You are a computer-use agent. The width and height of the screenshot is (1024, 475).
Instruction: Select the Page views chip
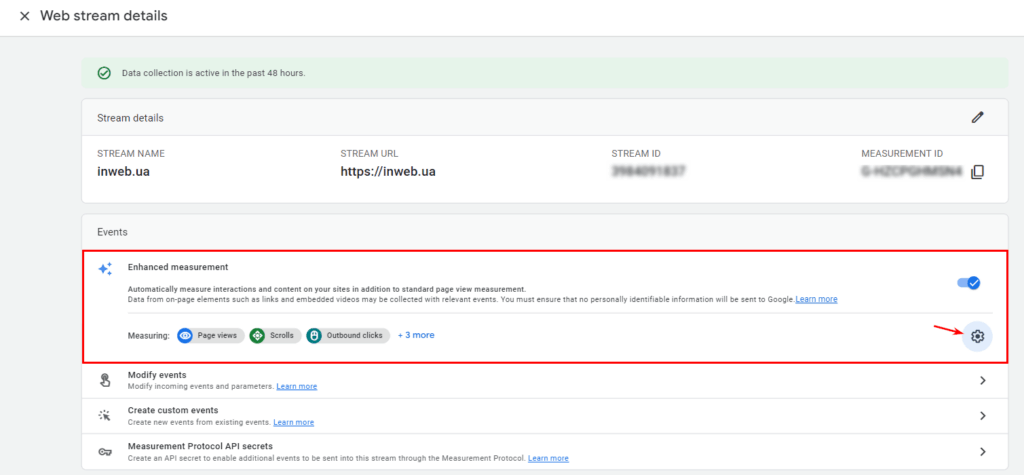tap(211, 335)
